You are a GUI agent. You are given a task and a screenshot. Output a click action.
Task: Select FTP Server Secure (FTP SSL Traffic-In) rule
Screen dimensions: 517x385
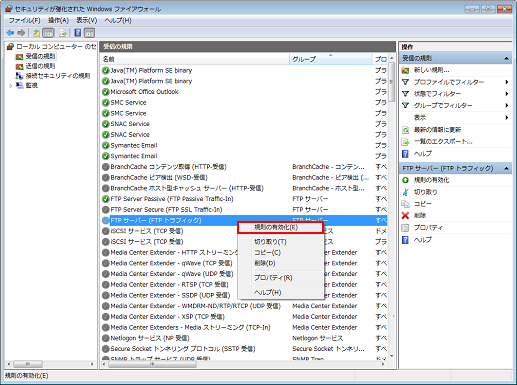click(166, 210)
